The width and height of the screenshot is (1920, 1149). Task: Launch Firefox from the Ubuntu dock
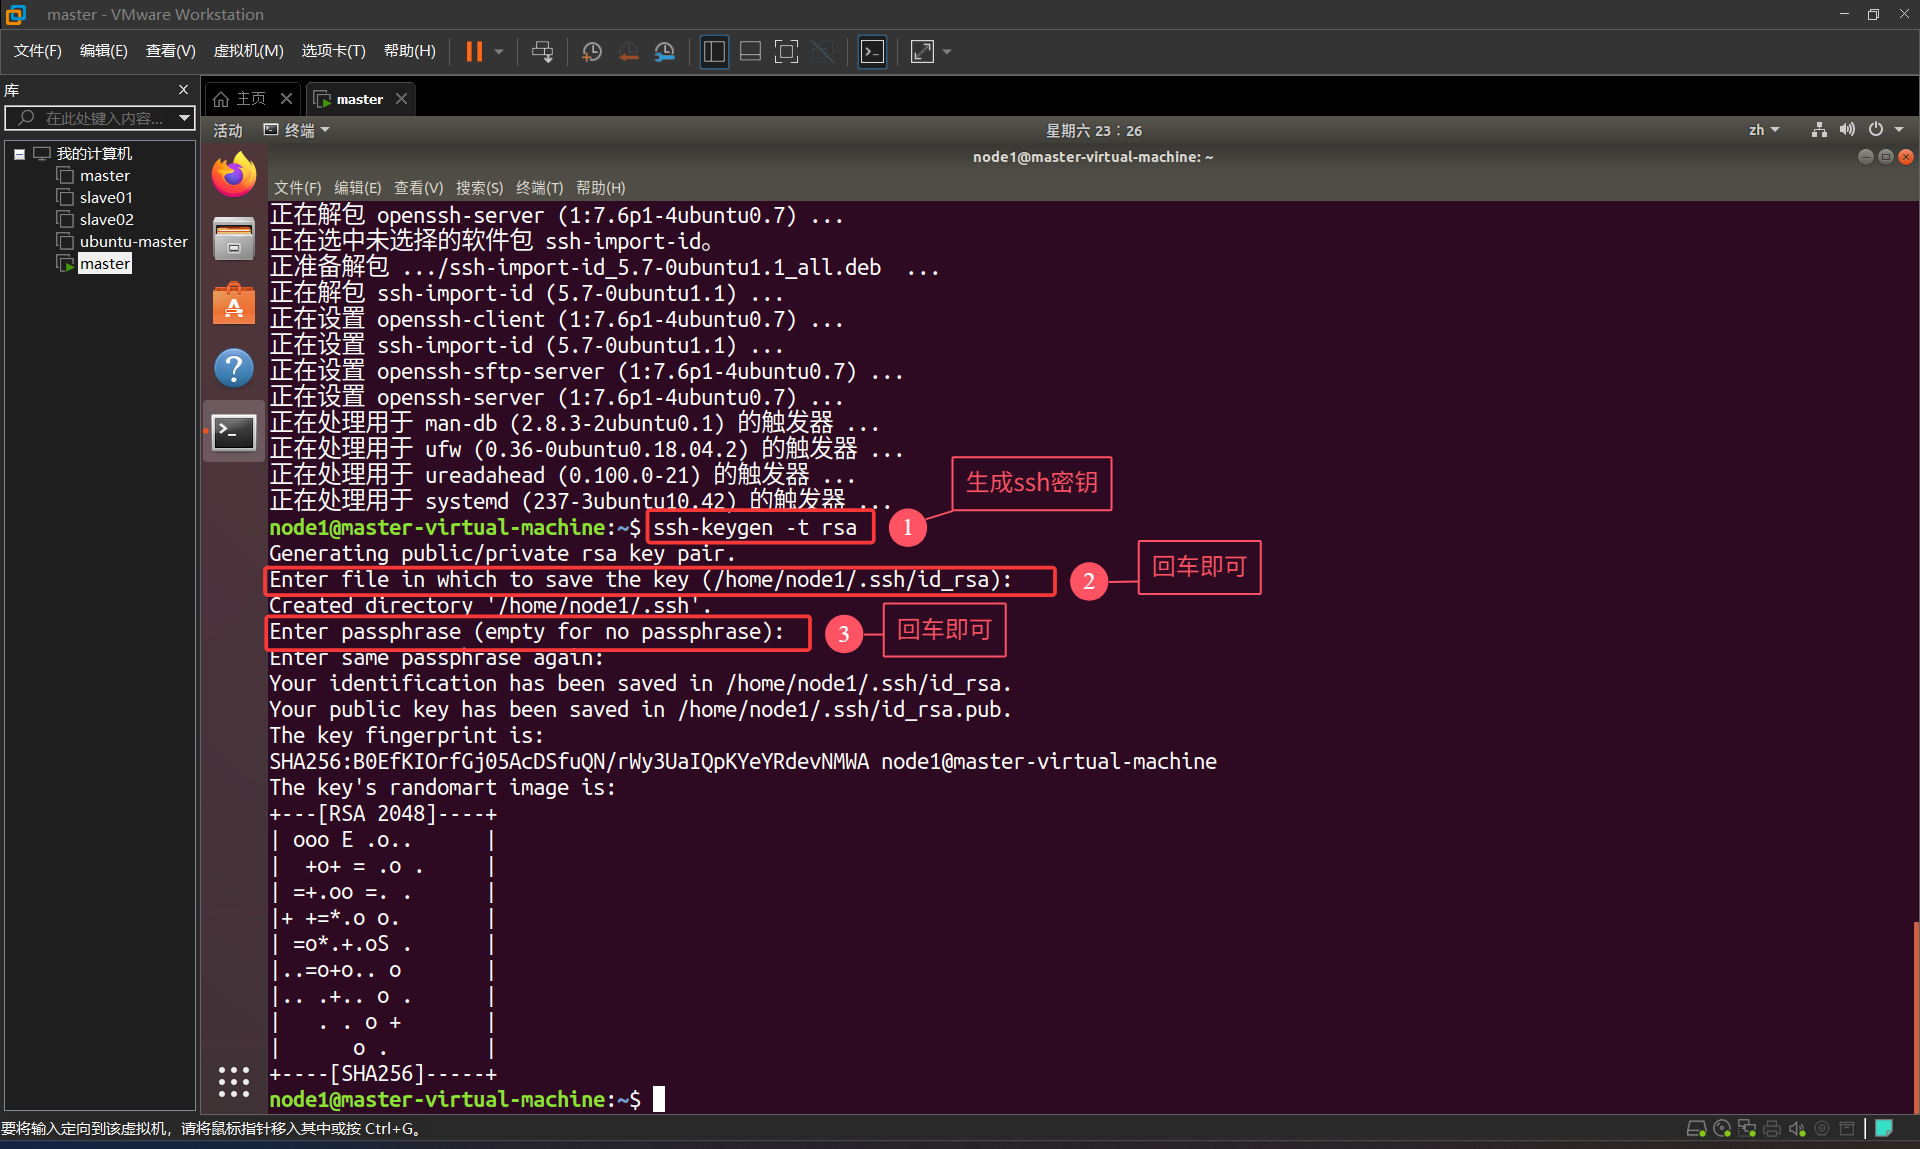point(233,174)
